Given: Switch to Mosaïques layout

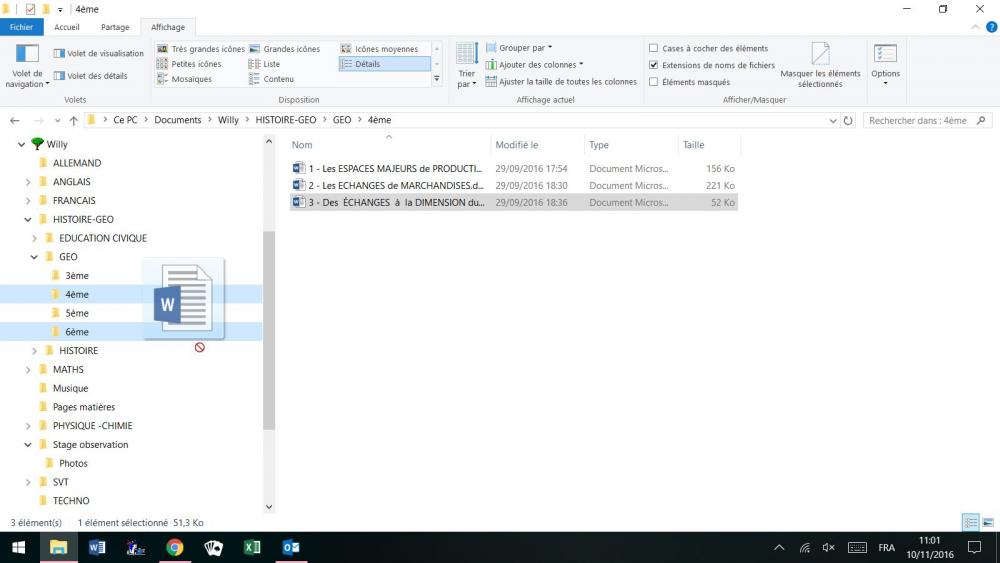Looking at the screenshot, I should [x=184, y=79].
